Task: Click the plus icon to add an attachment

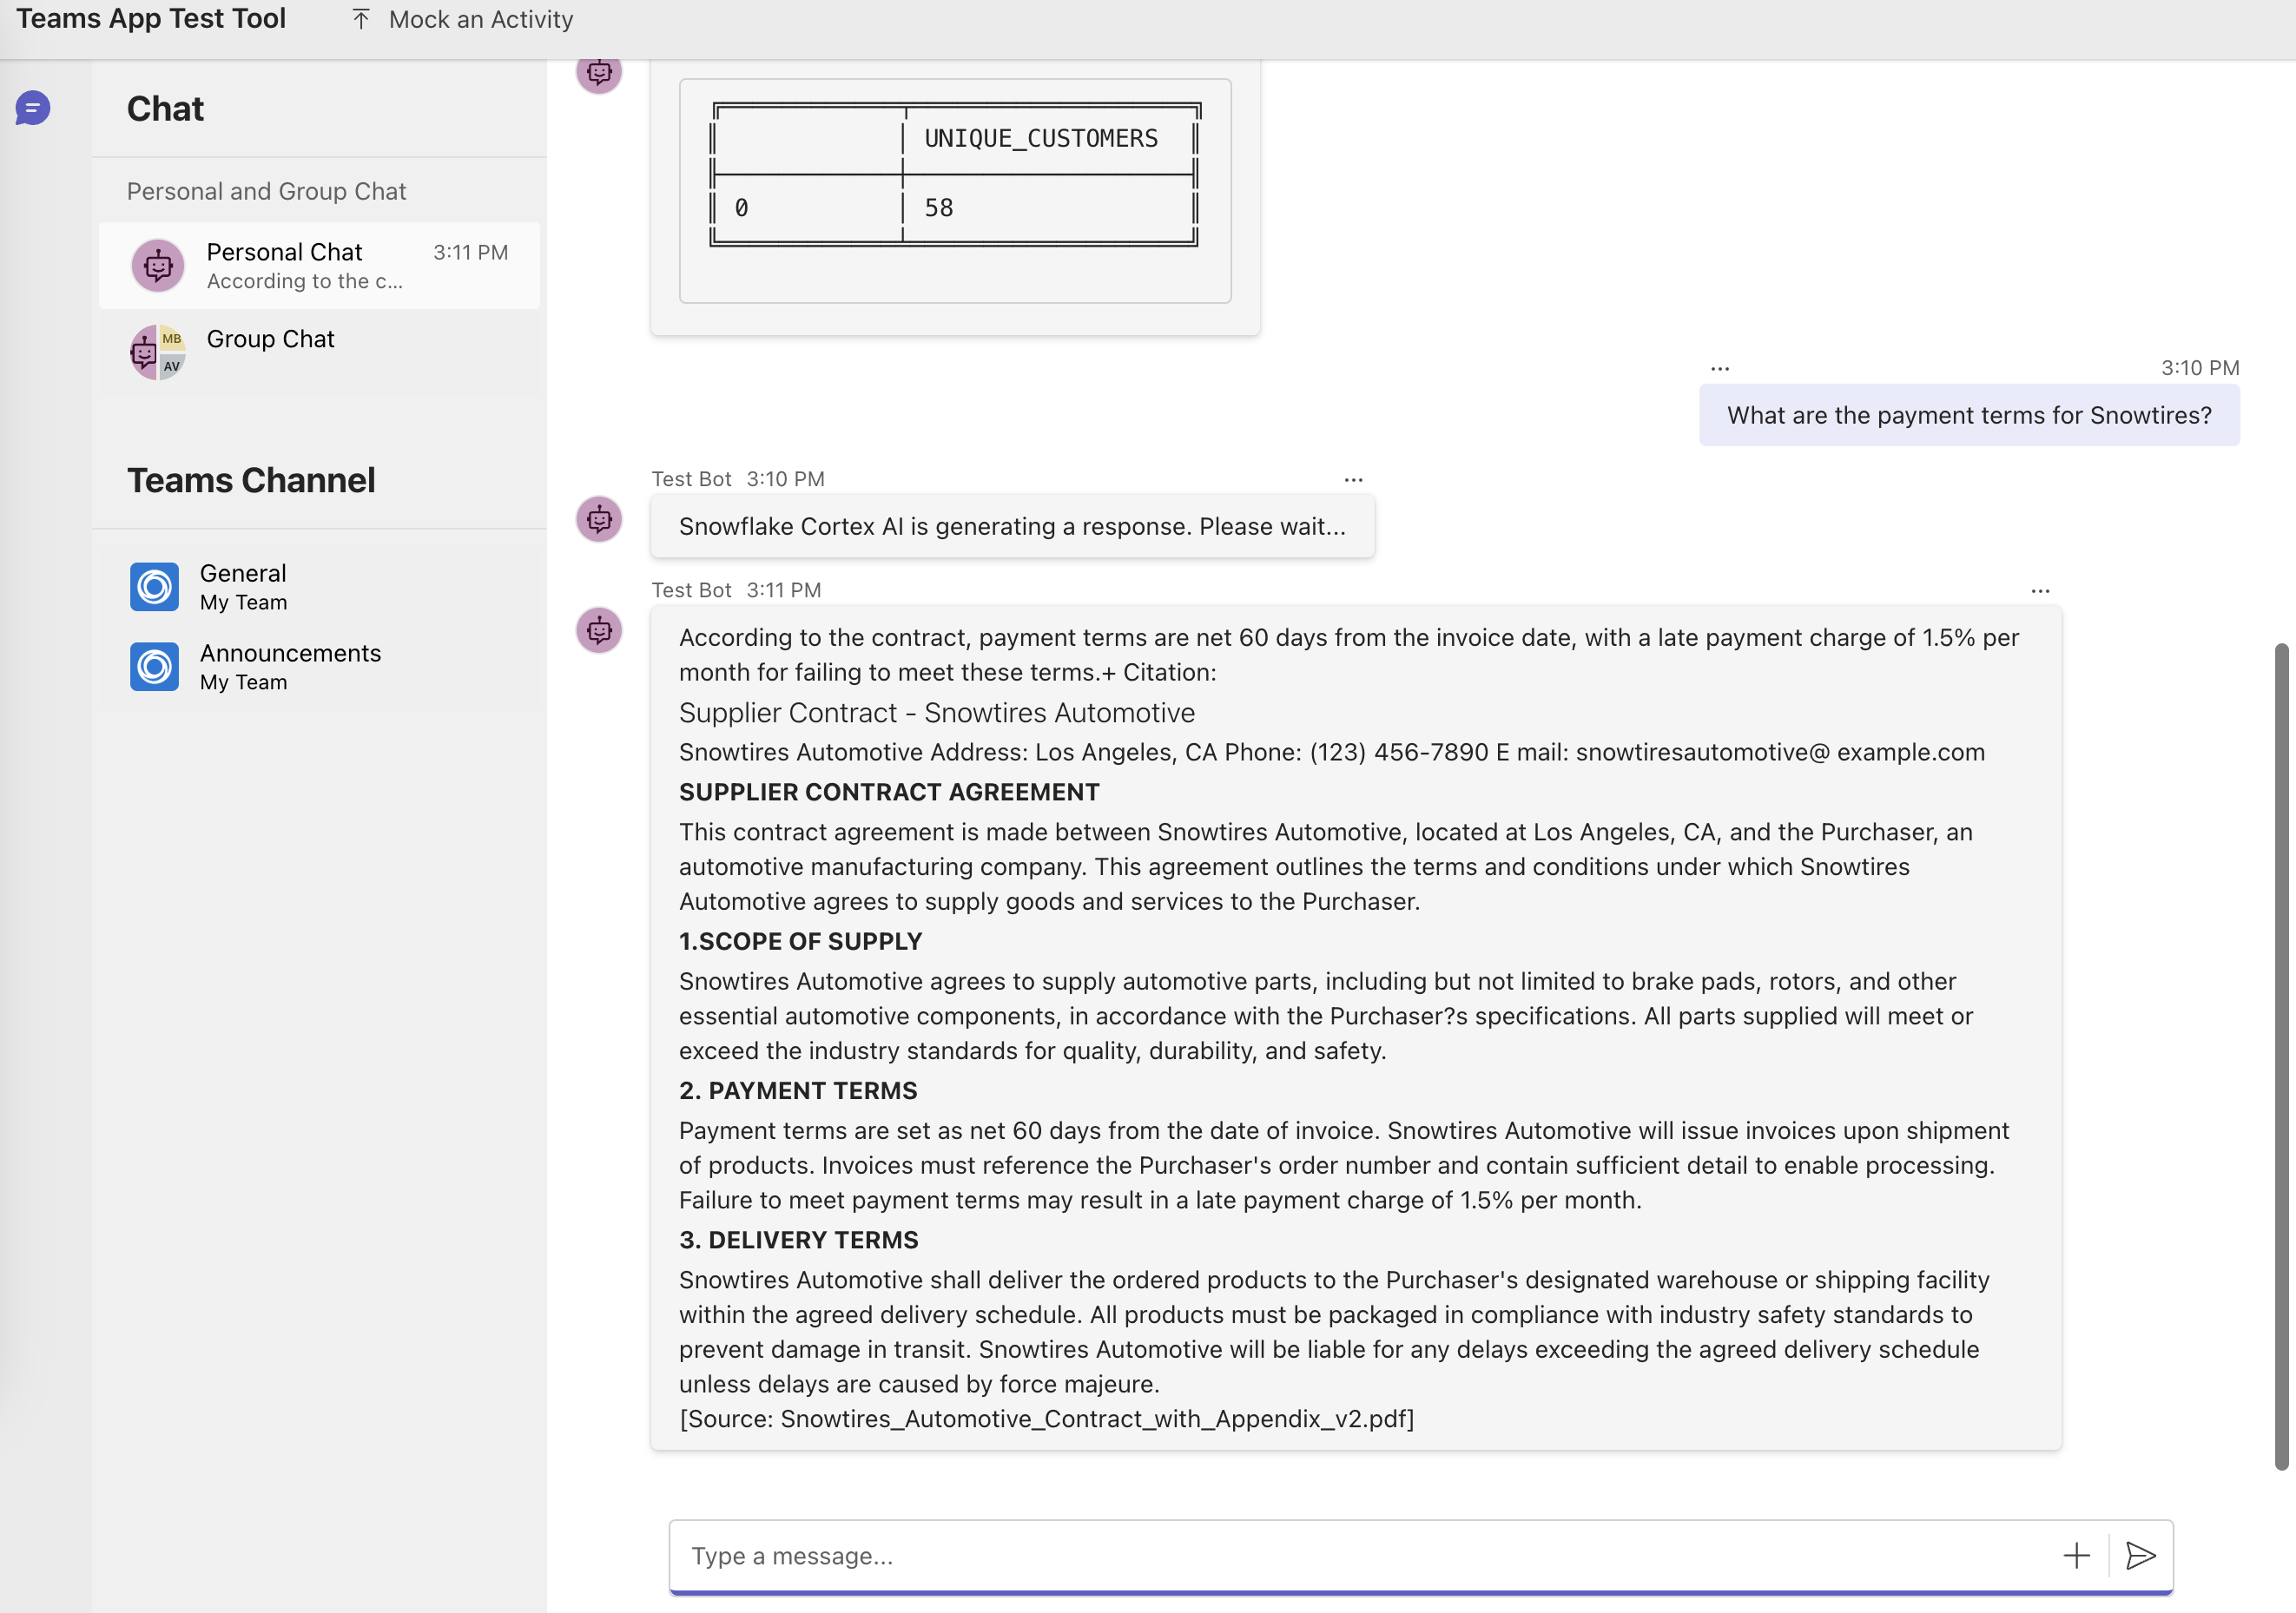Action: point(2076,1556)
